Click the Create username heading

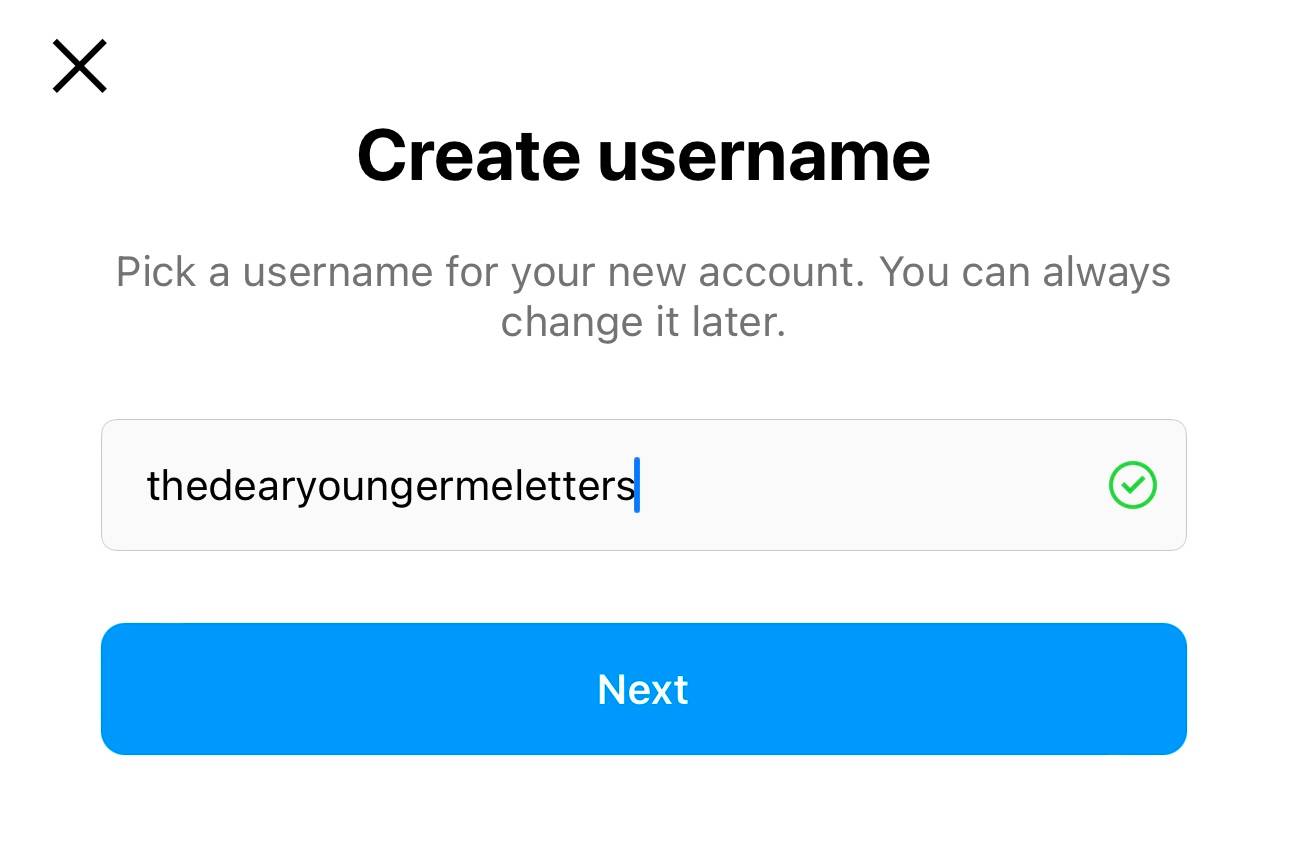point(643,155)
